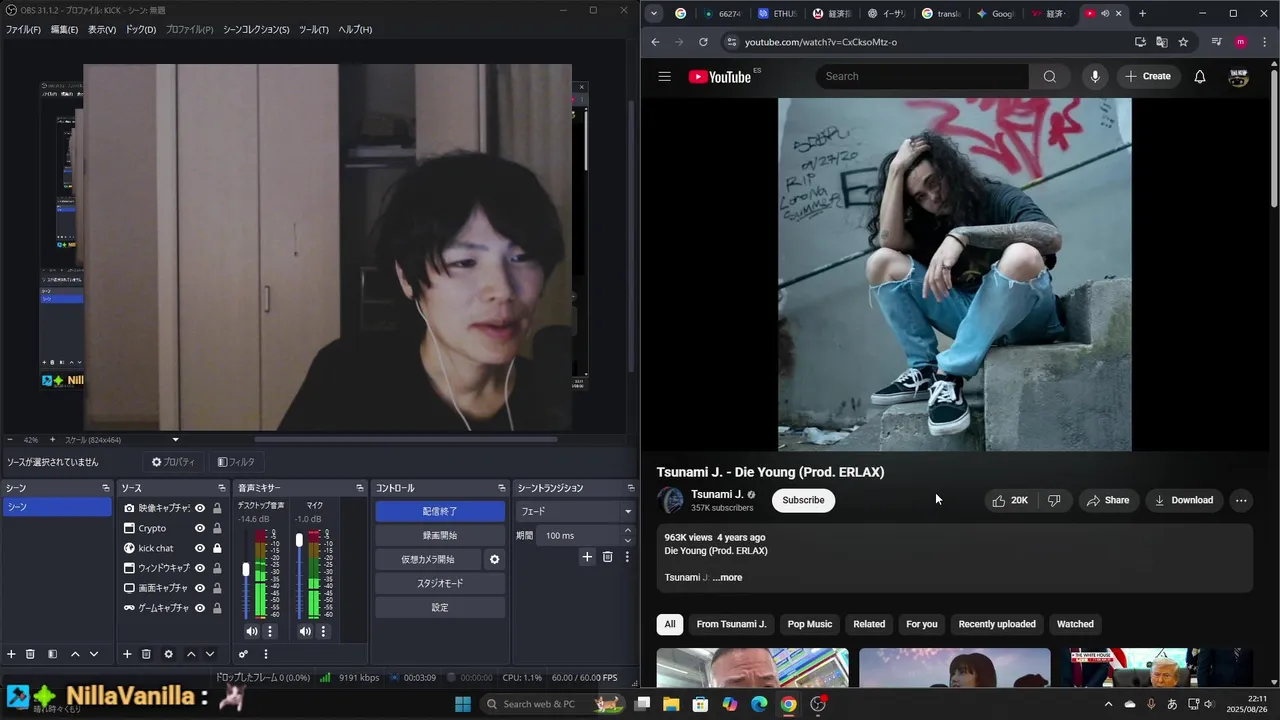The image size is (1280, 720).
Task: Search with YouTube voice microphone icon
Action: 1095,76
